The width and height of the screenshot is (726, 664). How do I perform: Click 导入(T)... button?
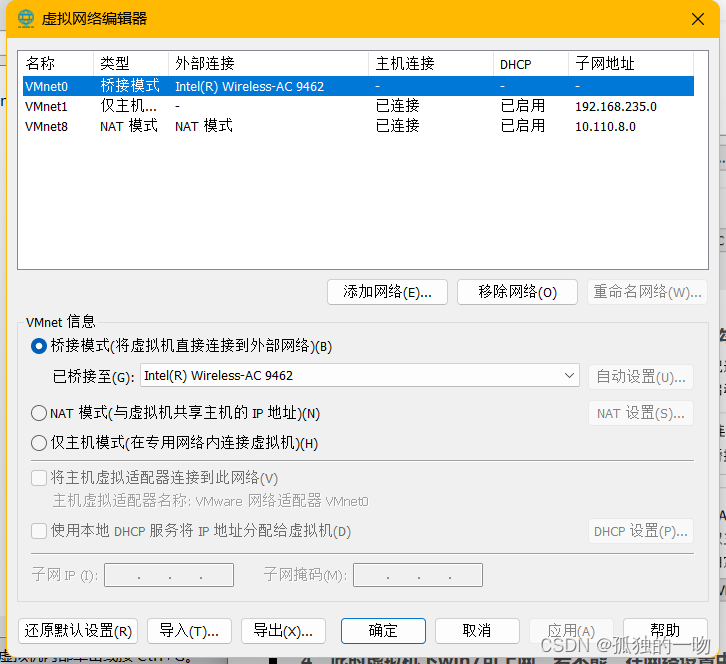click(x=189, y=631)
